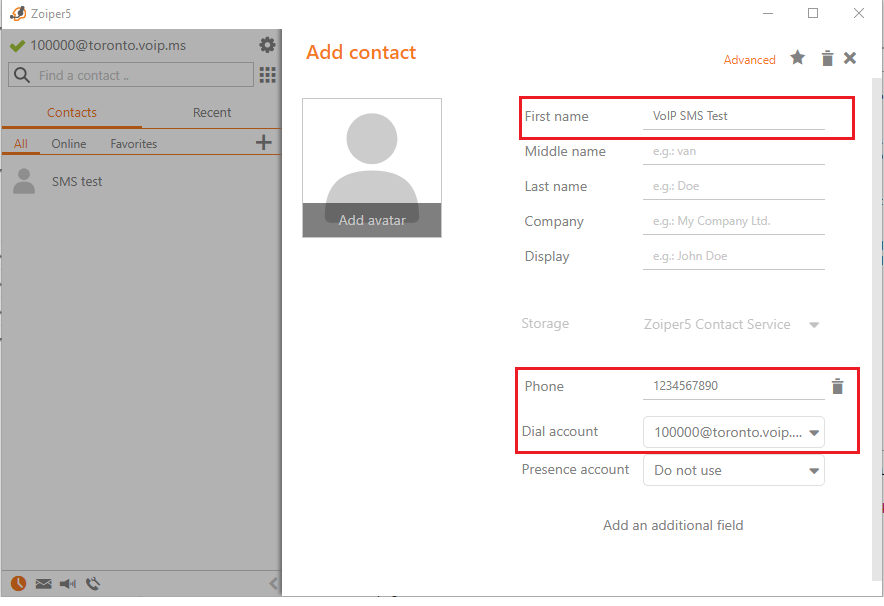Click the phone devices icon at the bottom
The width and height of the screenshot is (884, 606).
[x=92, y=583]
